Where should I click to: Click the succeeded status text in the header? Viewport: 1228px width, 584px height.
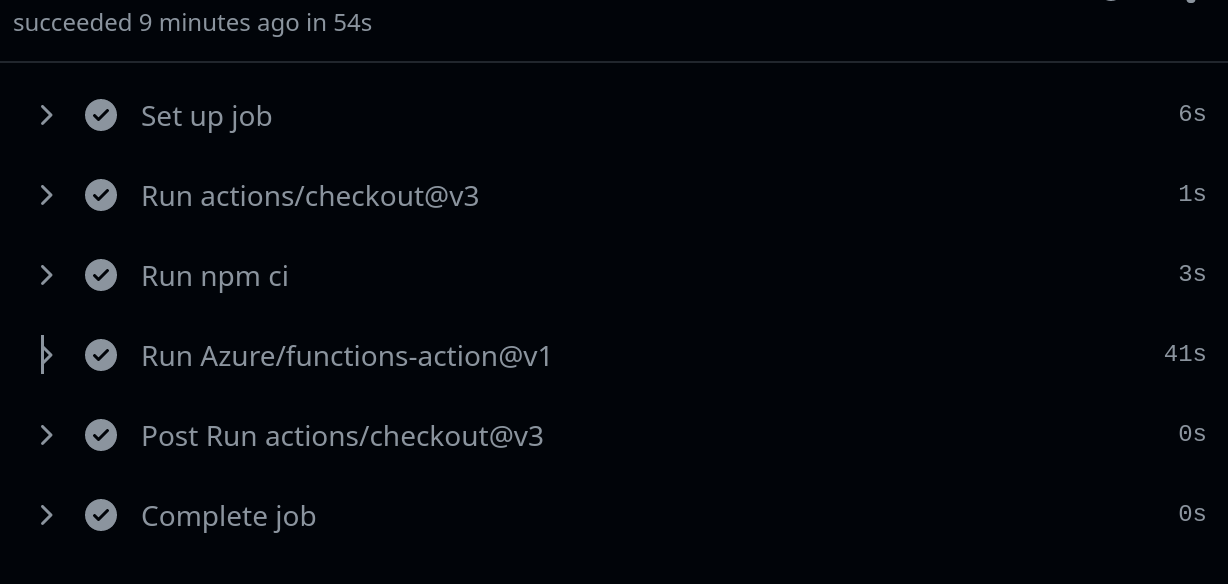pos(66,22)
